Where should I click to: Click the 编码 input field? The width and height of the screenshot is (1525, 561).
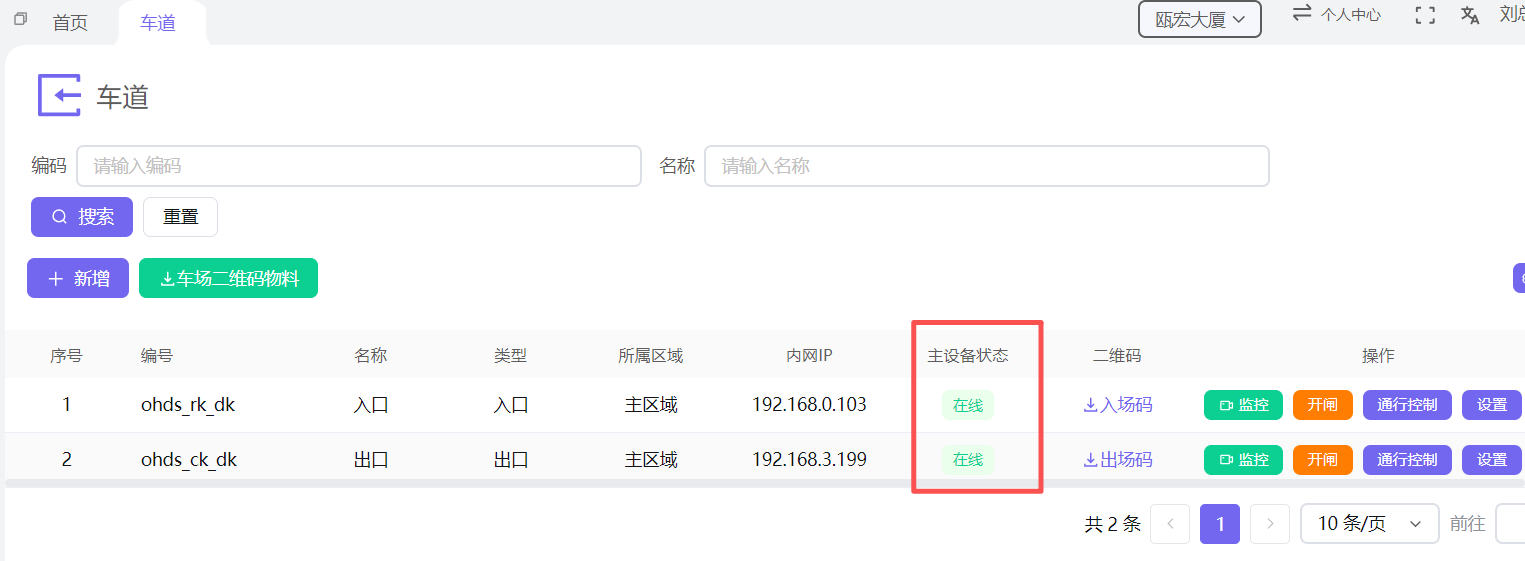pyautogui.click(x=358, y=166)
